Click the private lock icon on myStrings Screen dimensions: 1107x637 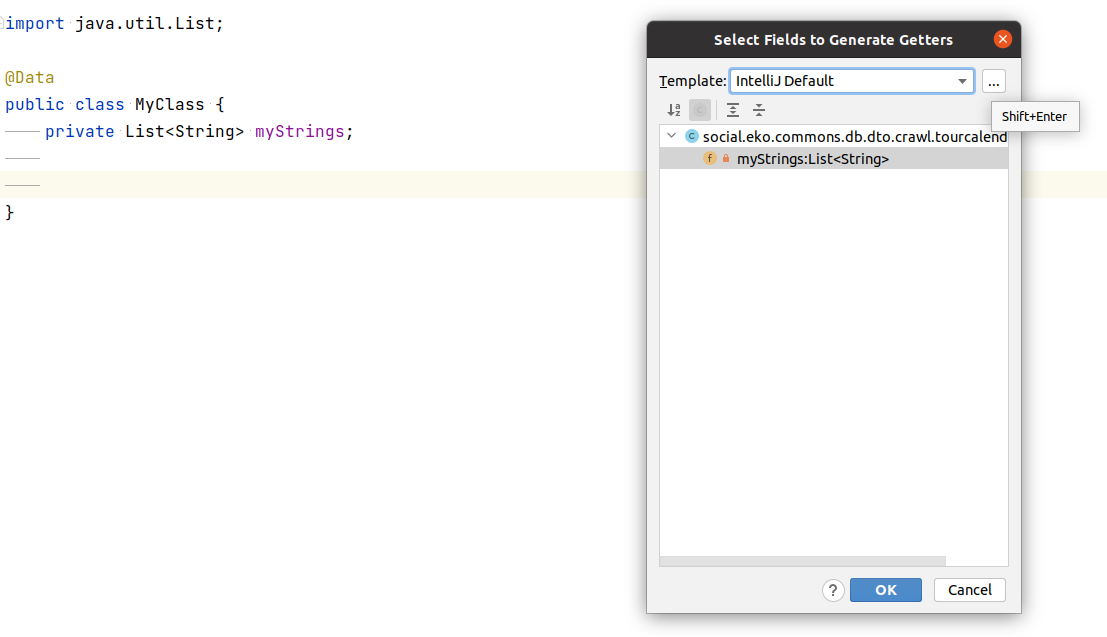click(x=726, y=158)
